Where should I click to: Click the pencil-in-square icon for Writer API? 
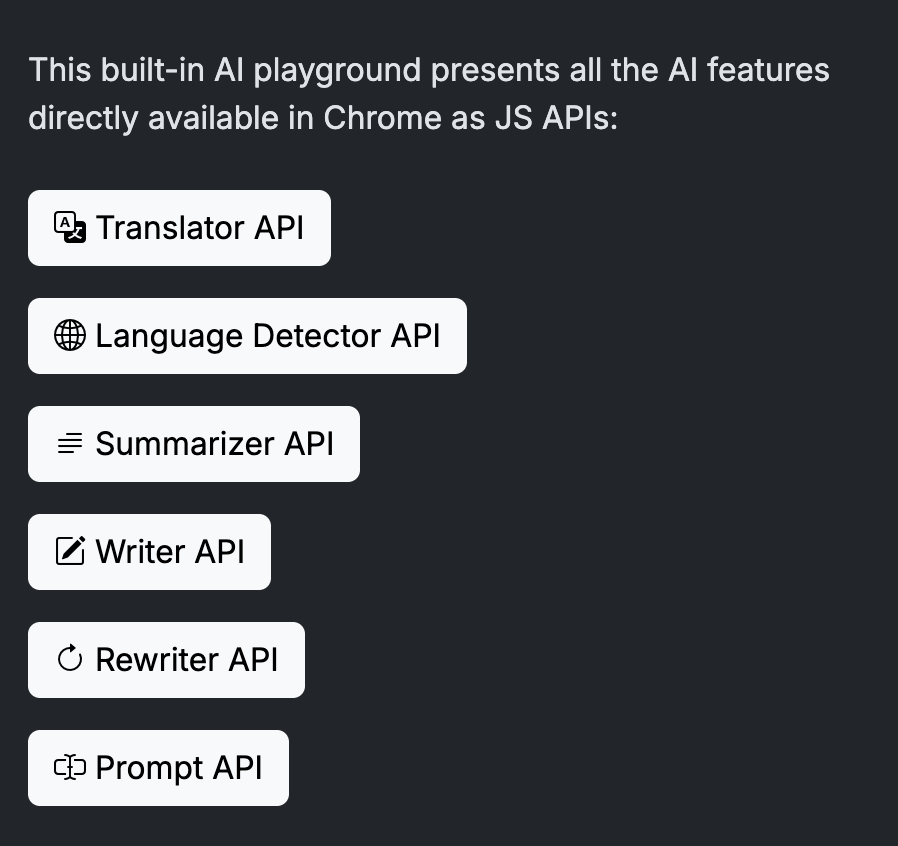pyautogui.click(x=68, y=551)
